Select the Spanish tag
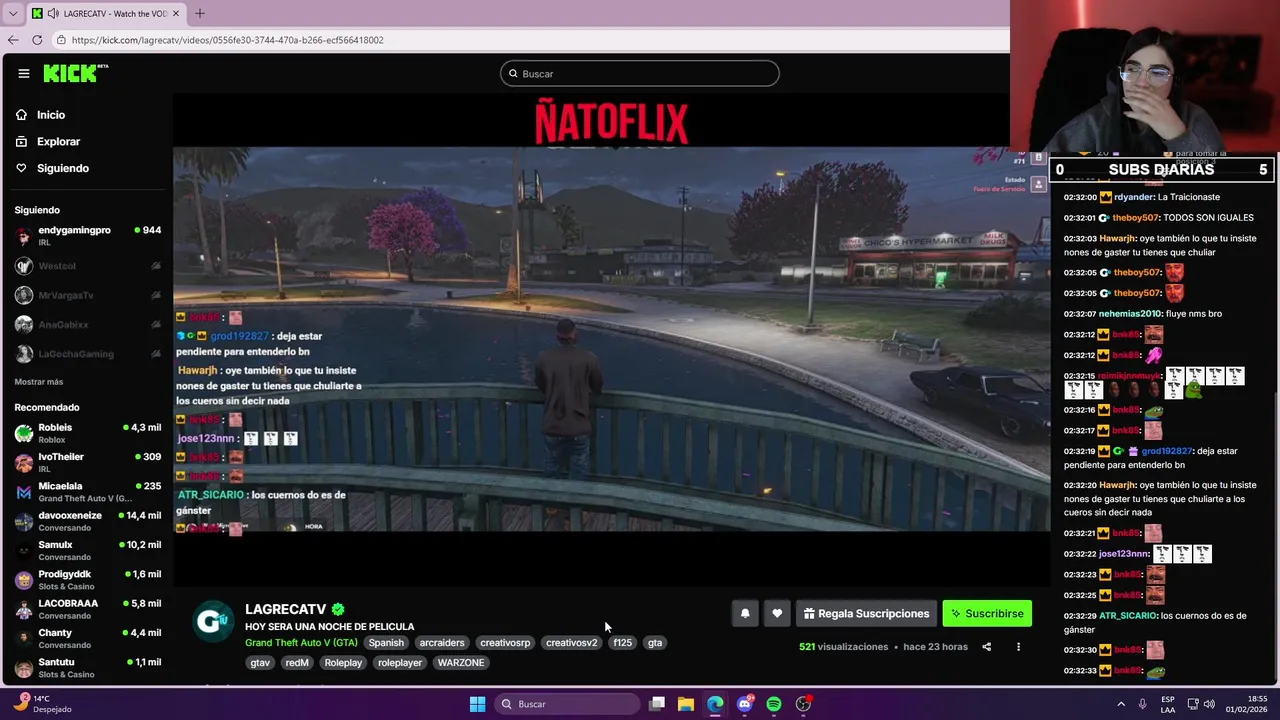1280x720 pixels. pos(386,643)
